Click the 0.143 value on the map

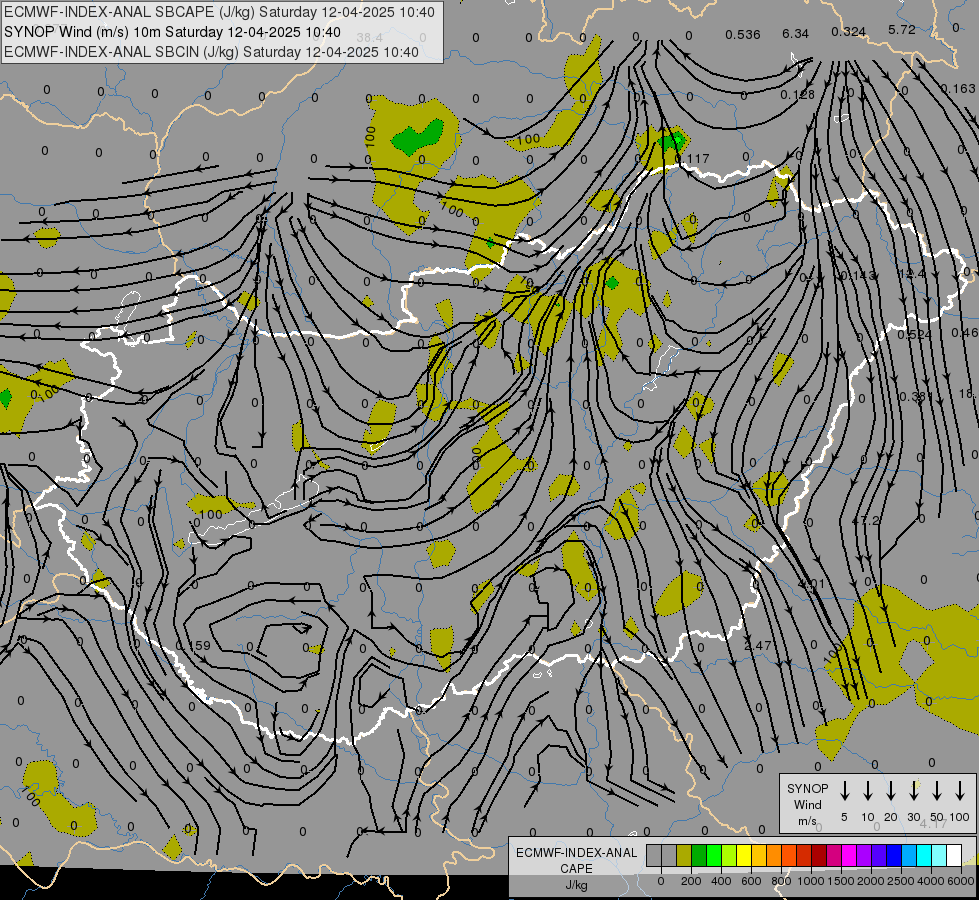(858, 275)
